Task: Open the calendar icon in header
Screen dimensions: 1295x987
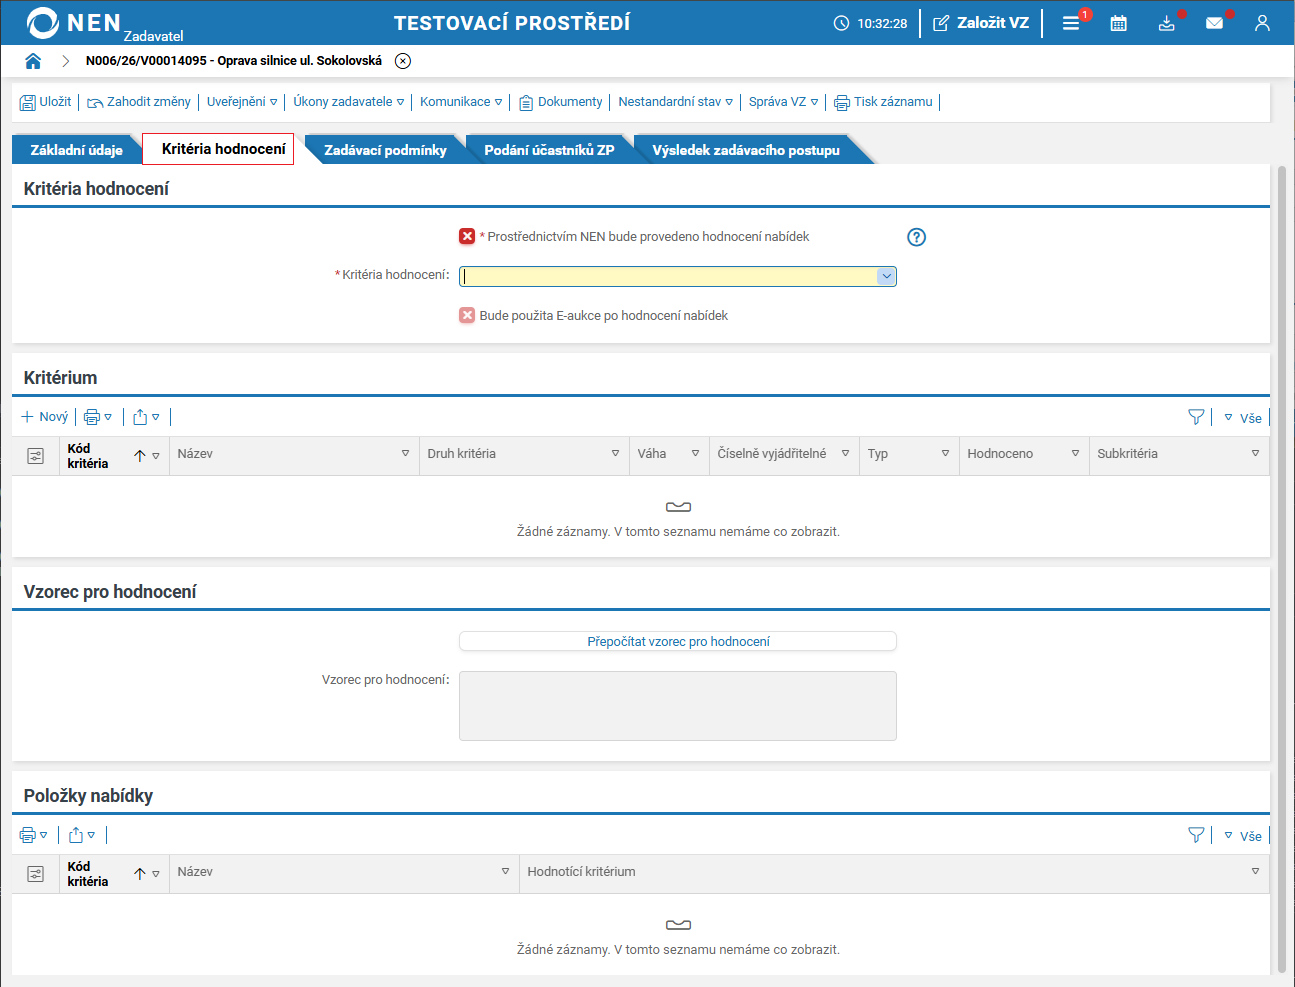Action: 1119,23
